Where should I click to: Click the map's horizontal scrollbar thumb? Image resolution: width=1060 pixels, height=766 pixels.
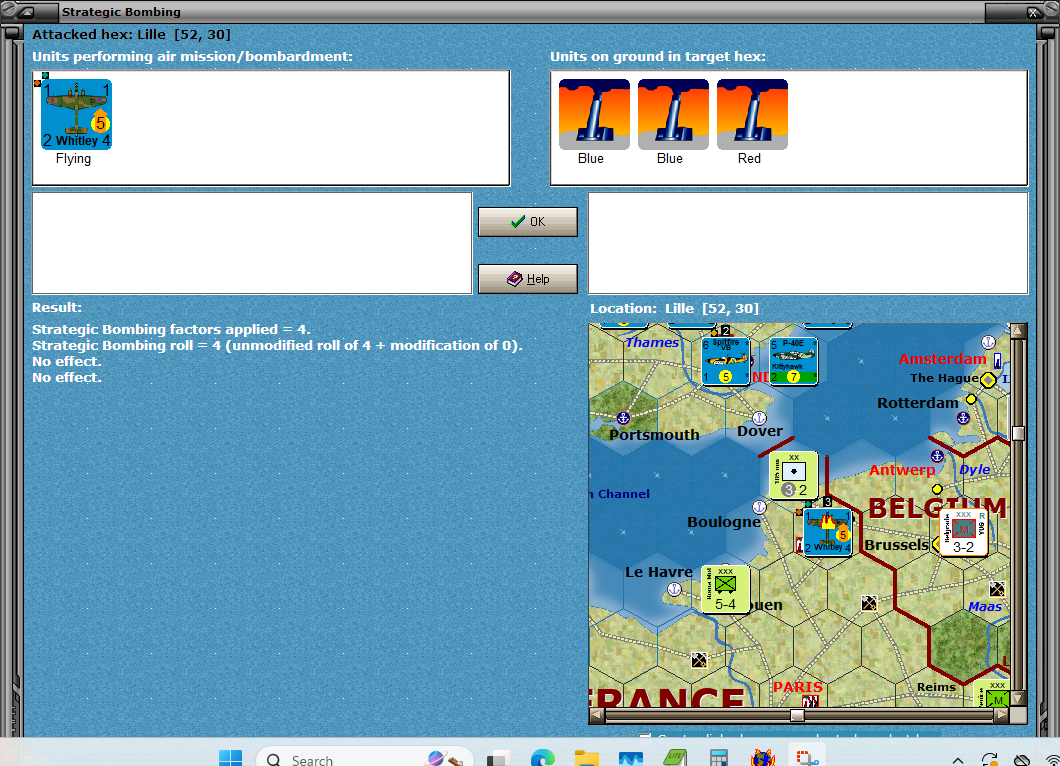pos(798,715)
